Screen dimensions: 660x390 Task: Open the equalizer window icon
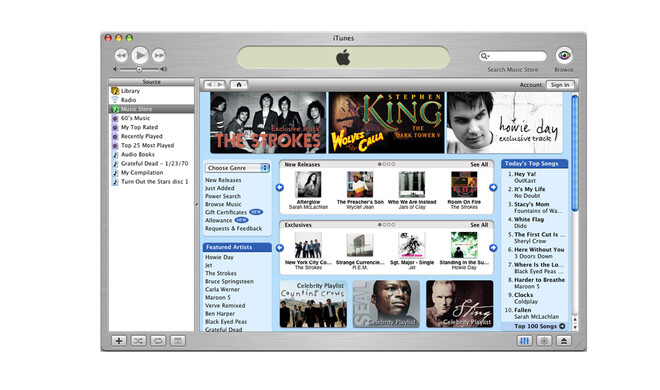pos(524,341)
